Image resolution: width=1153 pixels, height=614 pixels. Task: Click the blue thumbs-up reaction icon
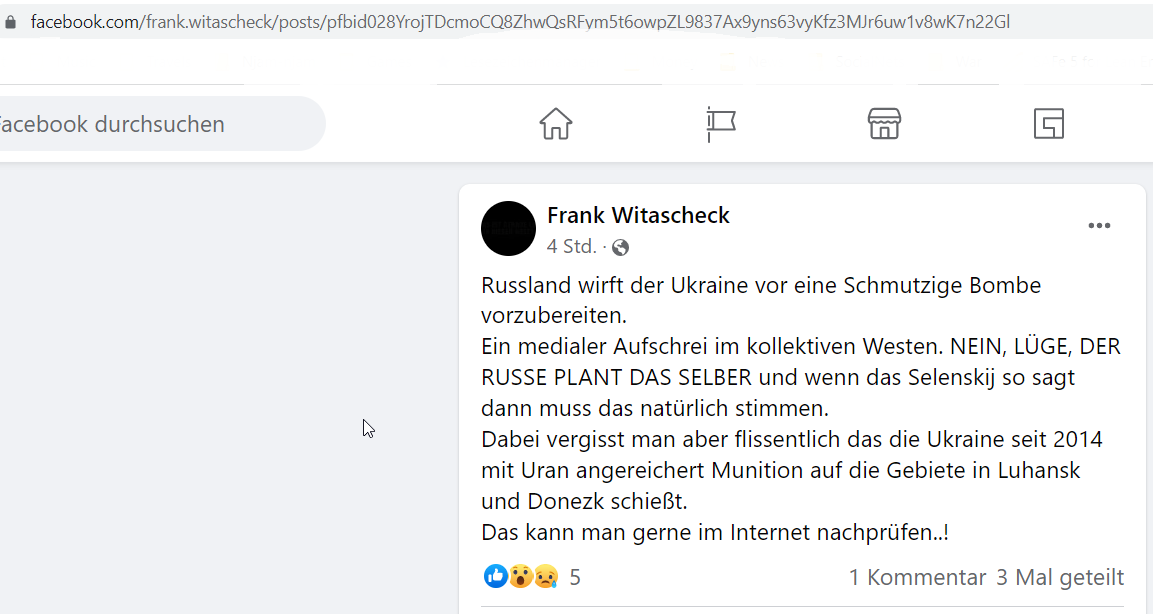(x=496, y=576)
